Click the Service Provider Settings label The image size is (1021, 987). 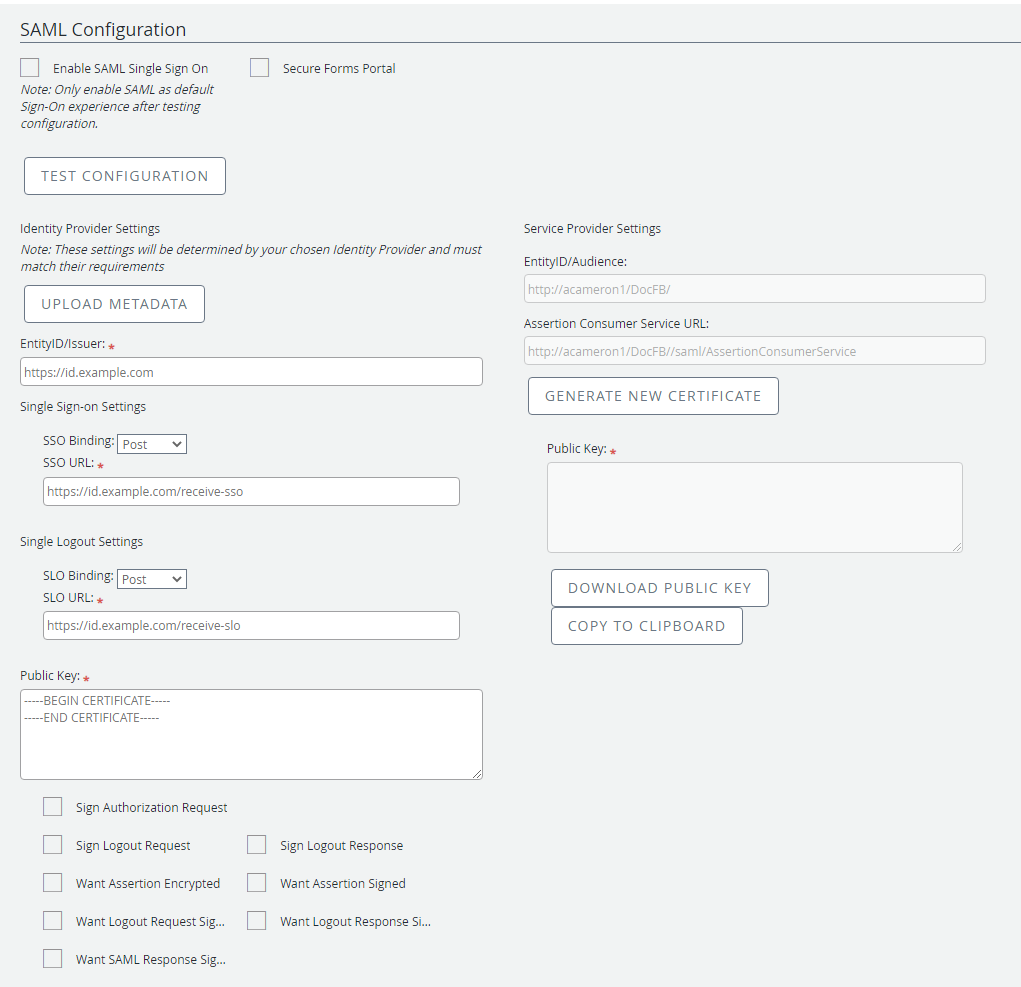click(x=593, y=229)
